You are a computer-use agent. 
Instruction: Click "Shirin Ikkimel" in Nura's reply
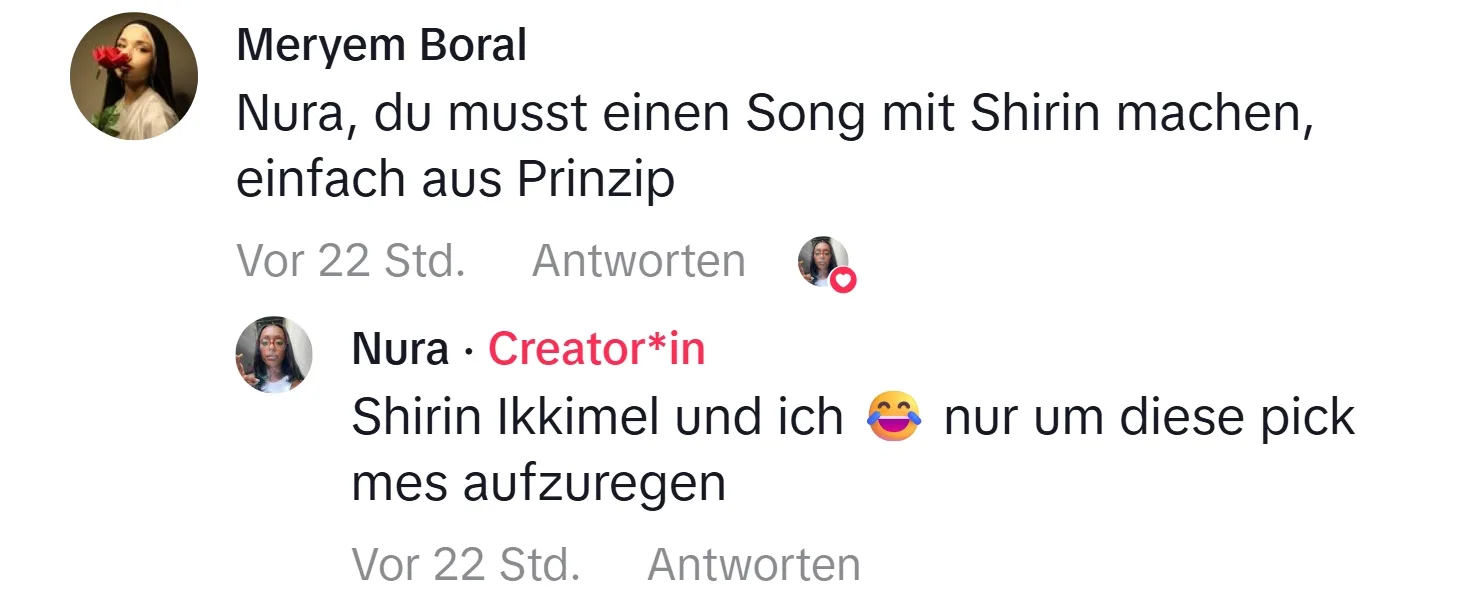coord(506,417)
